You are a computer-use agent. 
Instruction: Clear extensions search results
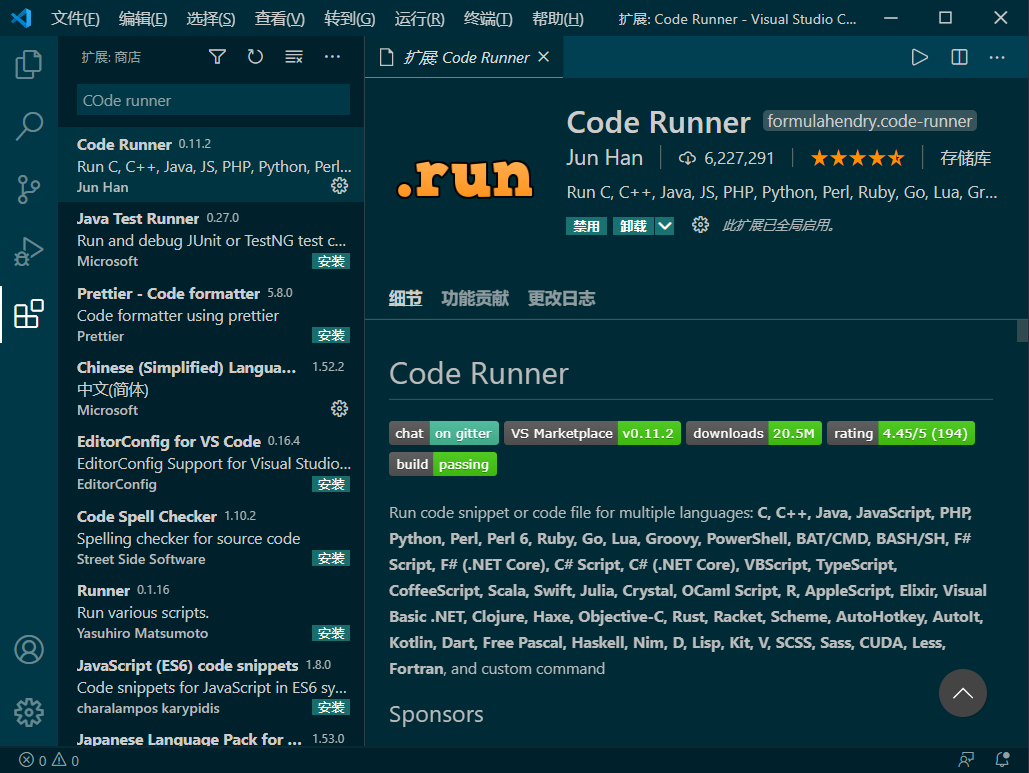293,57
